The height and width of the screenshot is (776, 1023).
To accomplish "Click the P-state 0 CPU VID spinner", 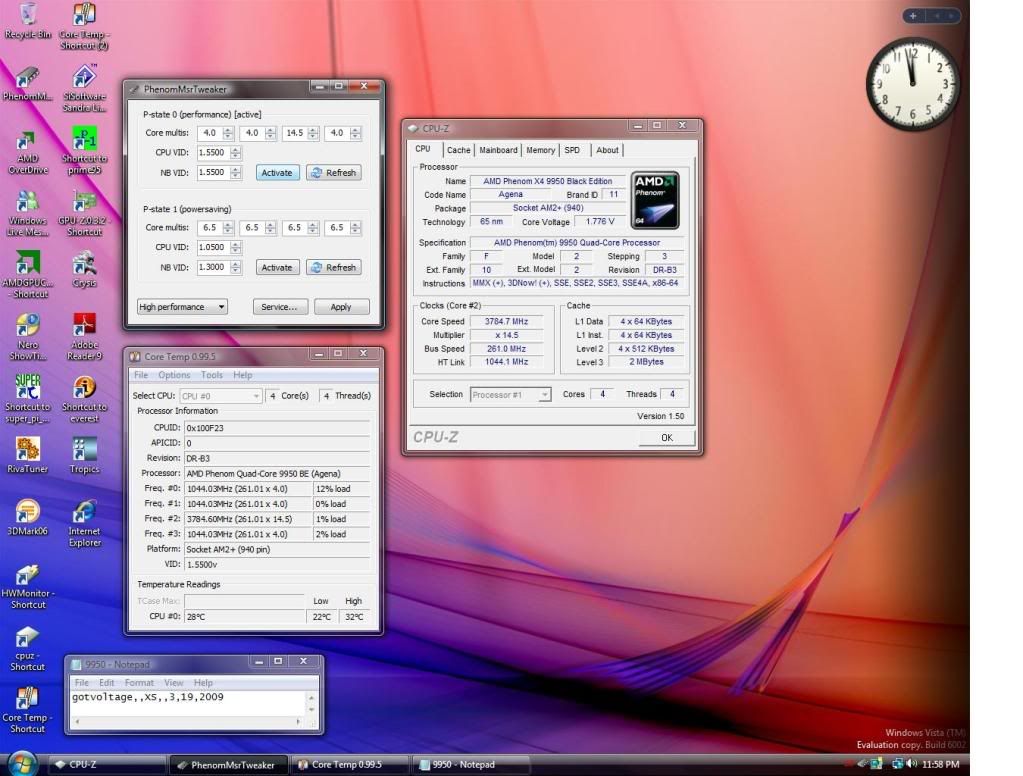I will point(235,153).
